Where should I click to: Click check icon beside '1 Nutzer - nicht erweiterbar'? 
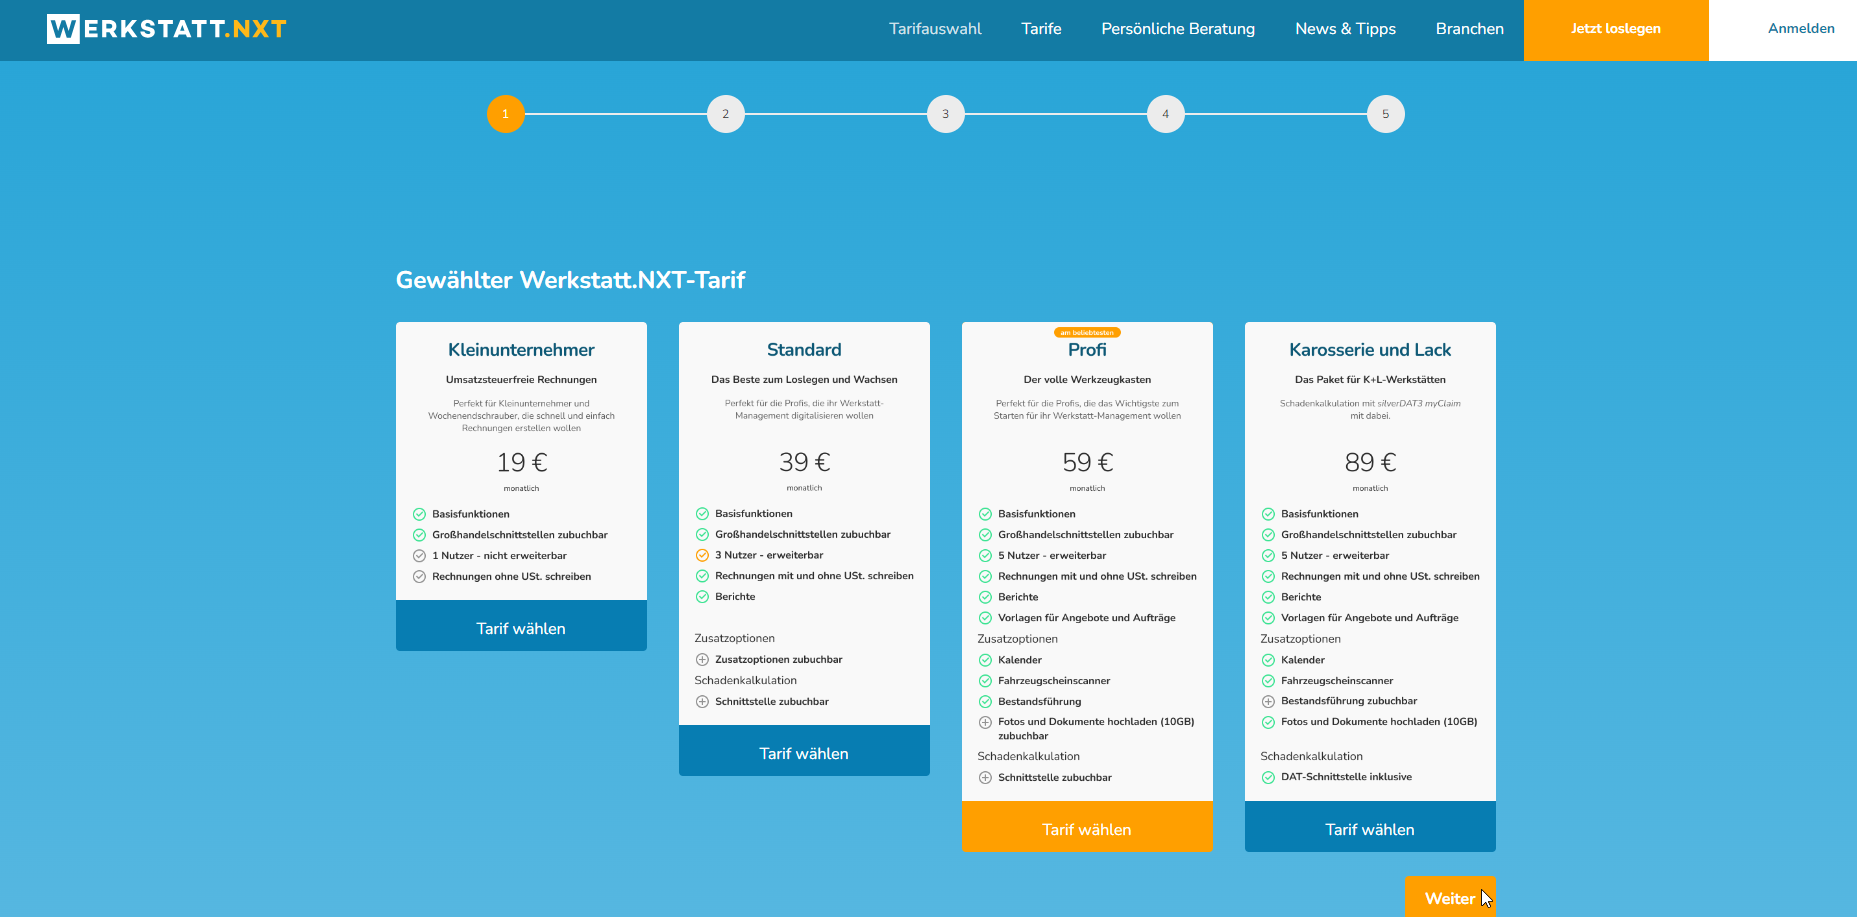420,556
